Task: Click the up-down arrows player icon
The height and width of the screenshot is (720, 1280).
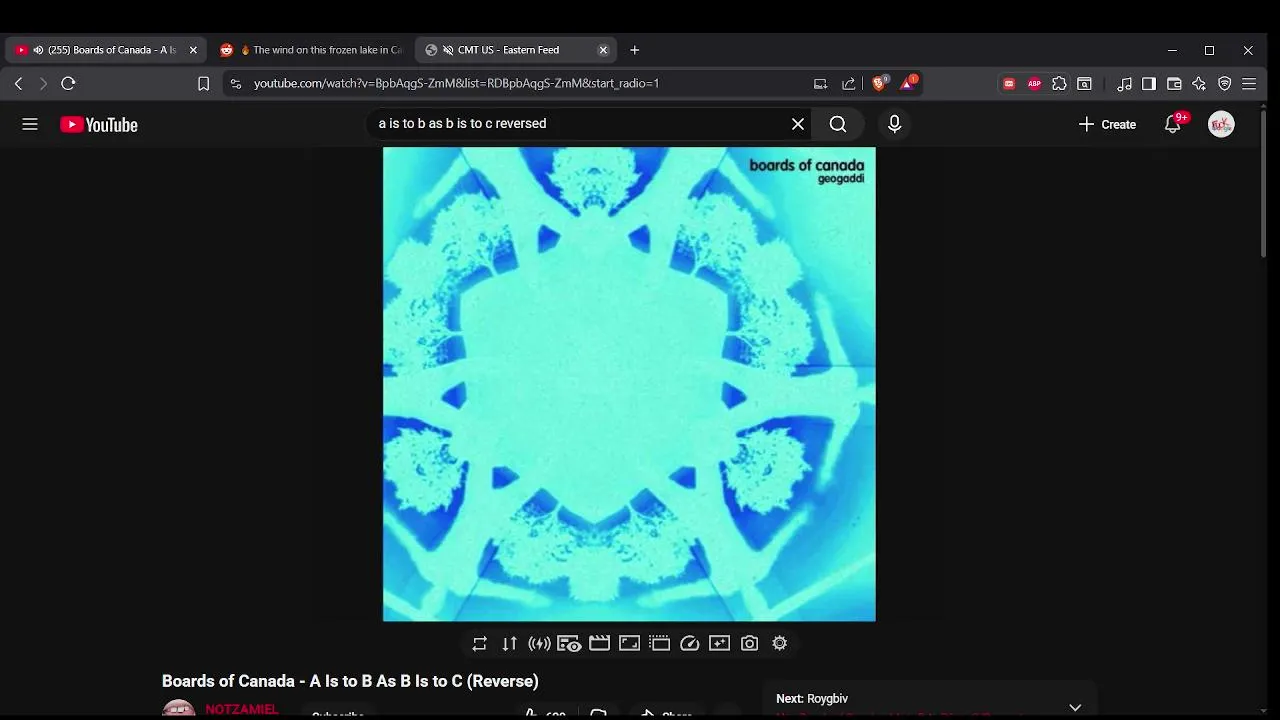Action: [509, 644]
